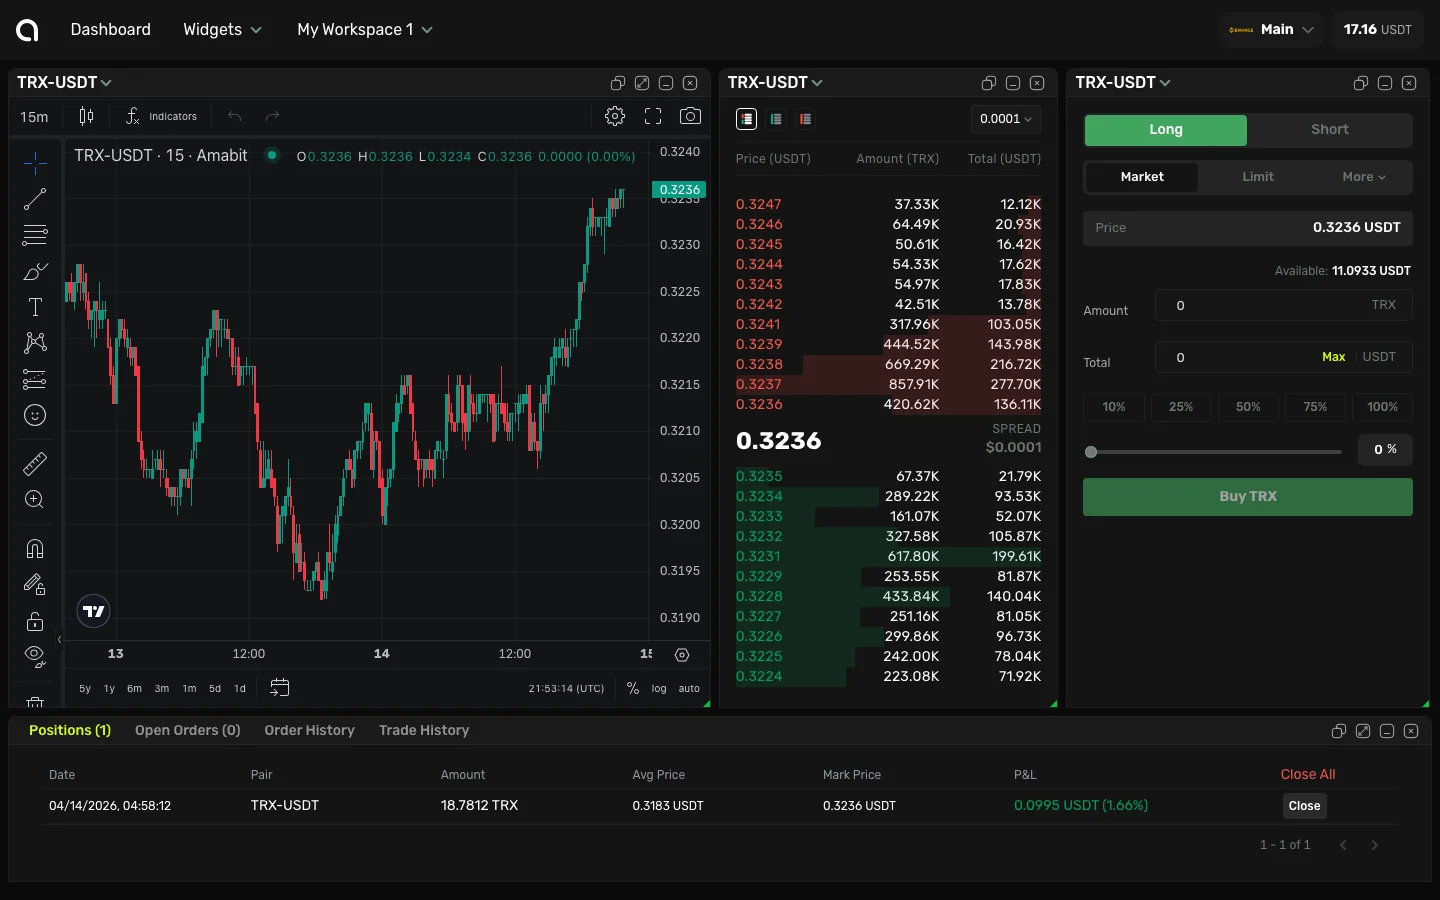
Task: Toggle logarithmic scale on the chart
Action: click(x=660, y=689)
